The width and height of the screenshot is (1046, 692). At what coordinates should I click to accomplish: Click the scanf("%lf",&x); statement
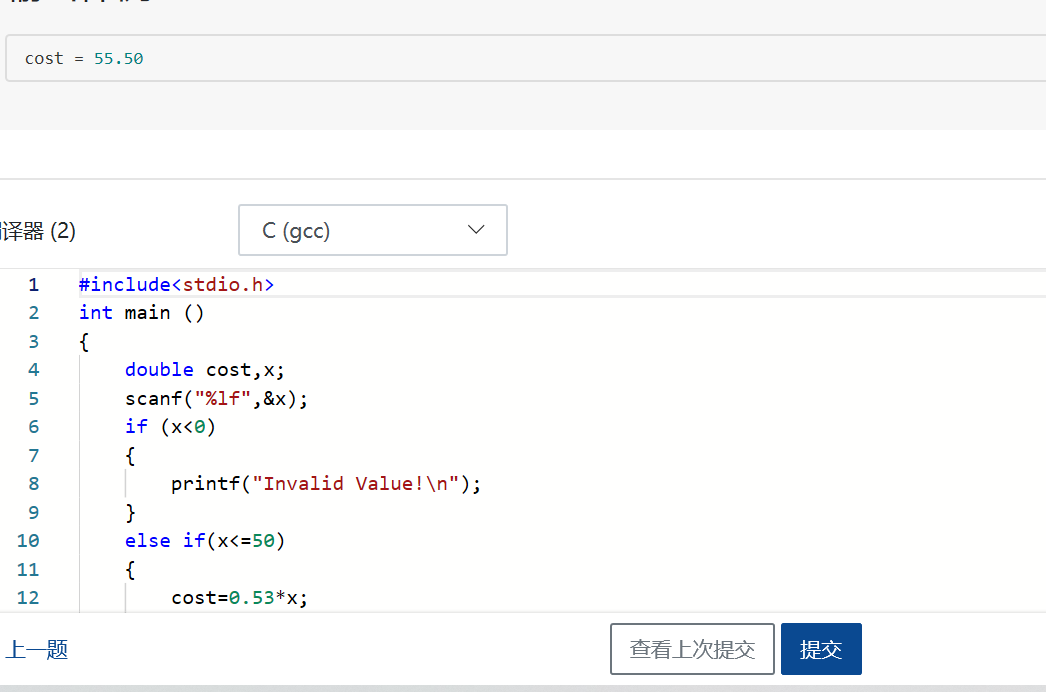click(x=216, y=399)
